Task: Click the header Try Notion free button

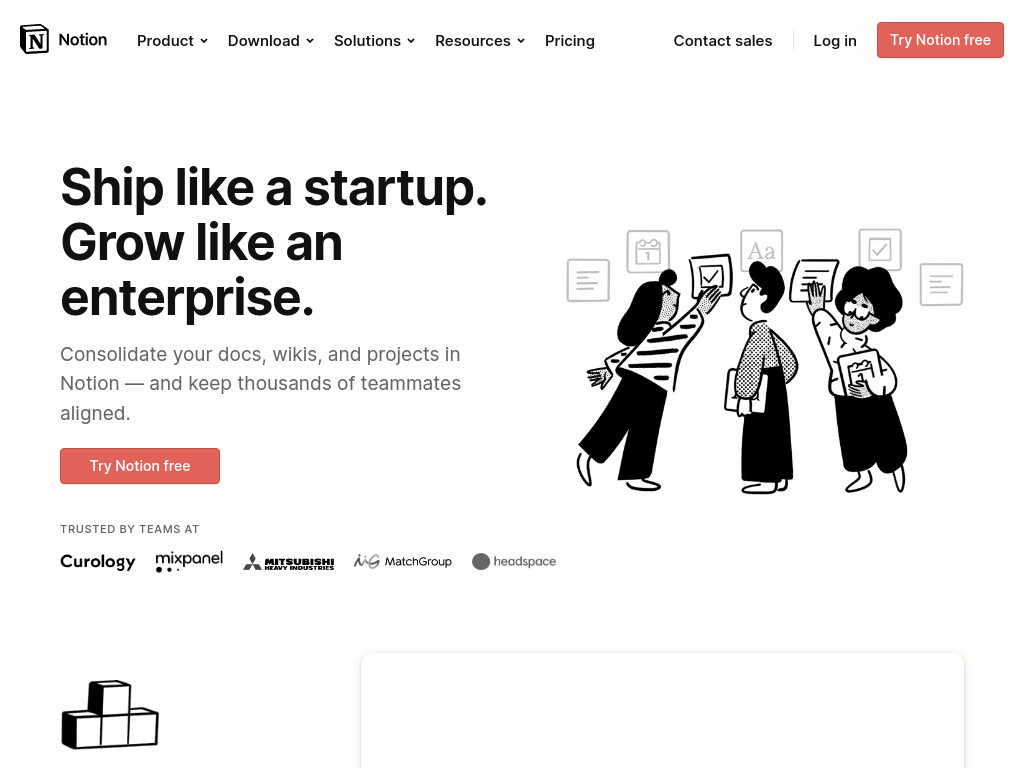Action: tap(940, 40)
